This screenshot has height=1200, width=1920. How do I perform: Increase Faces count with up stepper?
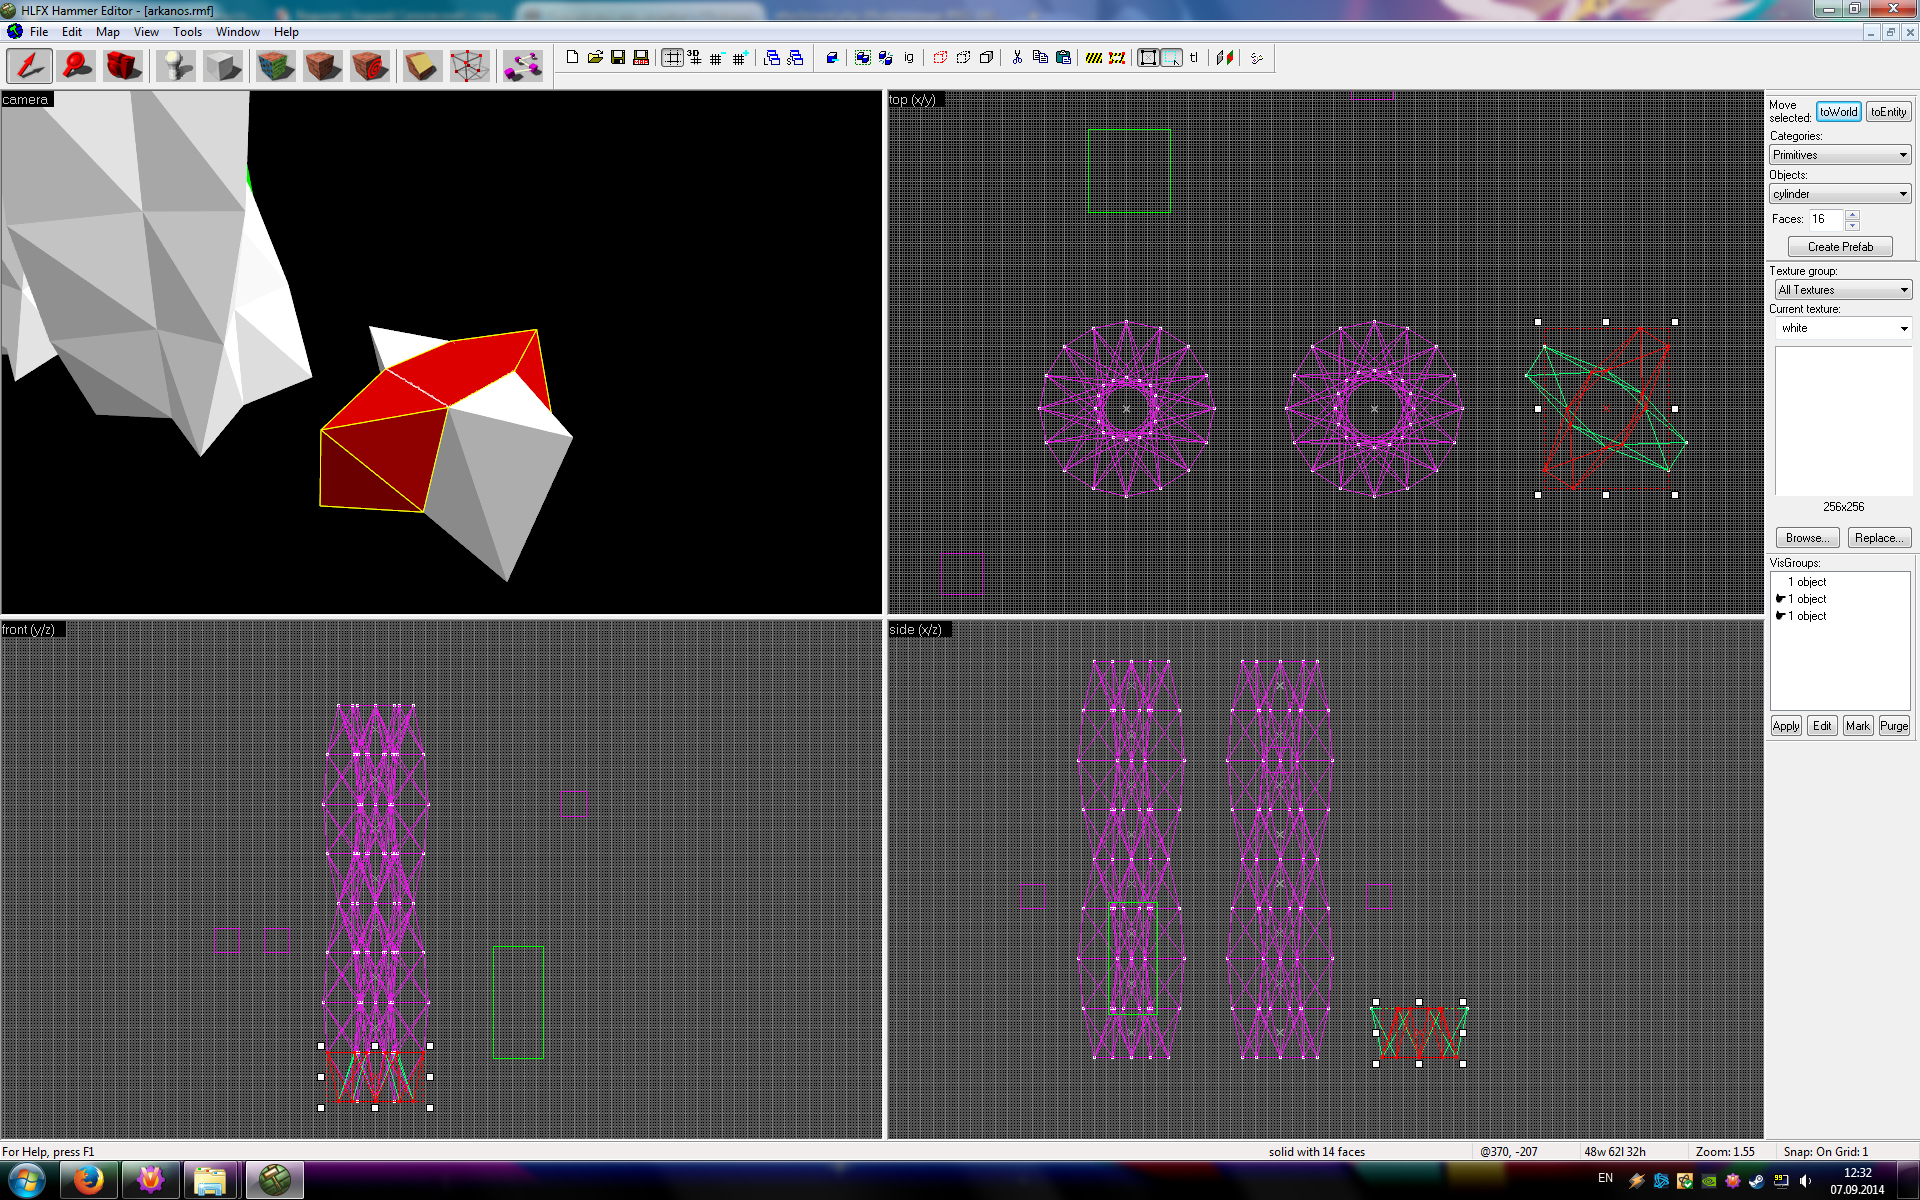pos(1852,214)
